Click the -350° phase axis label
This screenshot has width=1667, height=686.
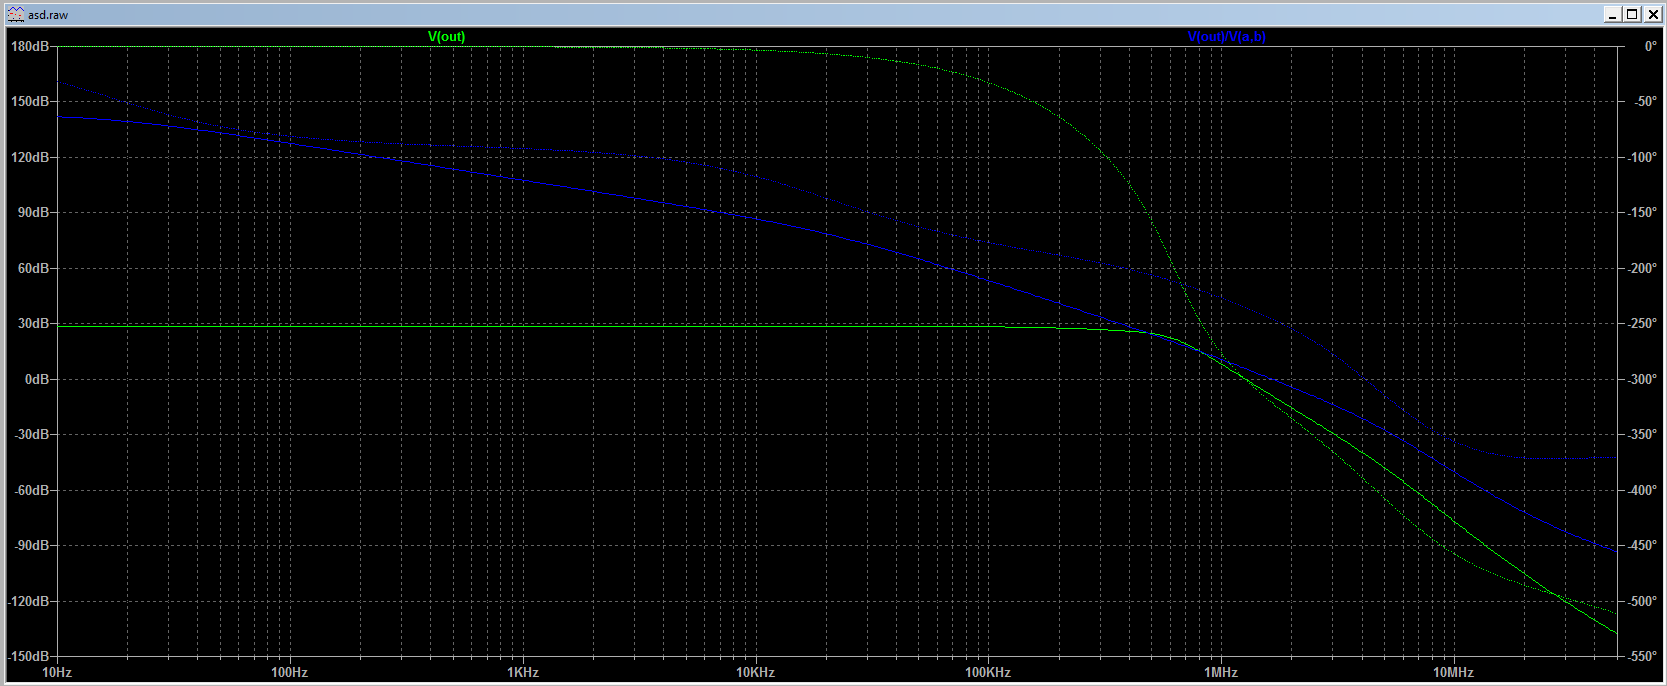pyautogui.click(x=1643, y=435)
